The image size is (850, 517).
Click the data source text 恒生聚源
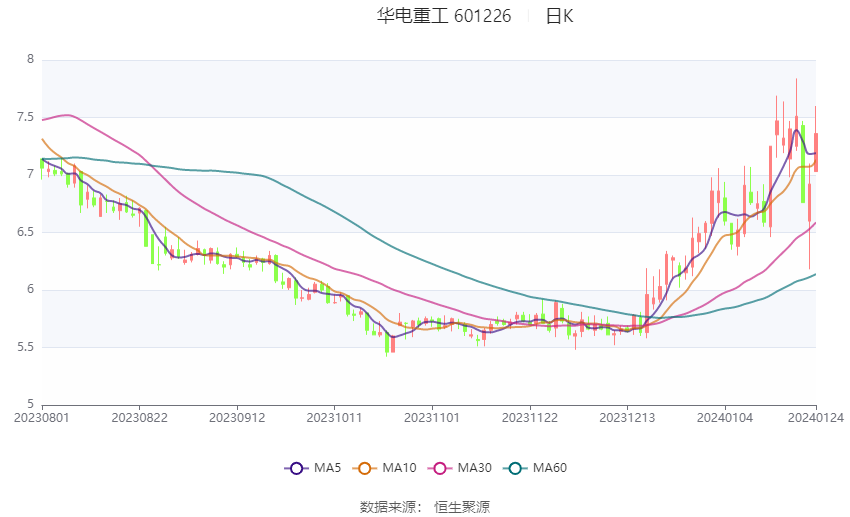click(462, 507)
